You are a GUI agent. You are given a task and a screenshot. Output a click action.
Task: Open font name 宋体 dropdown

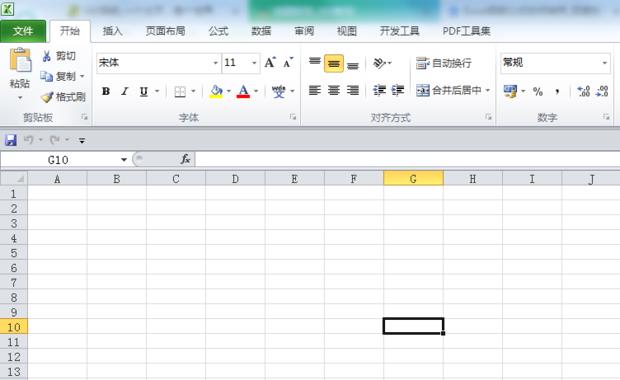pyautogui.click(x=215, y=63)
